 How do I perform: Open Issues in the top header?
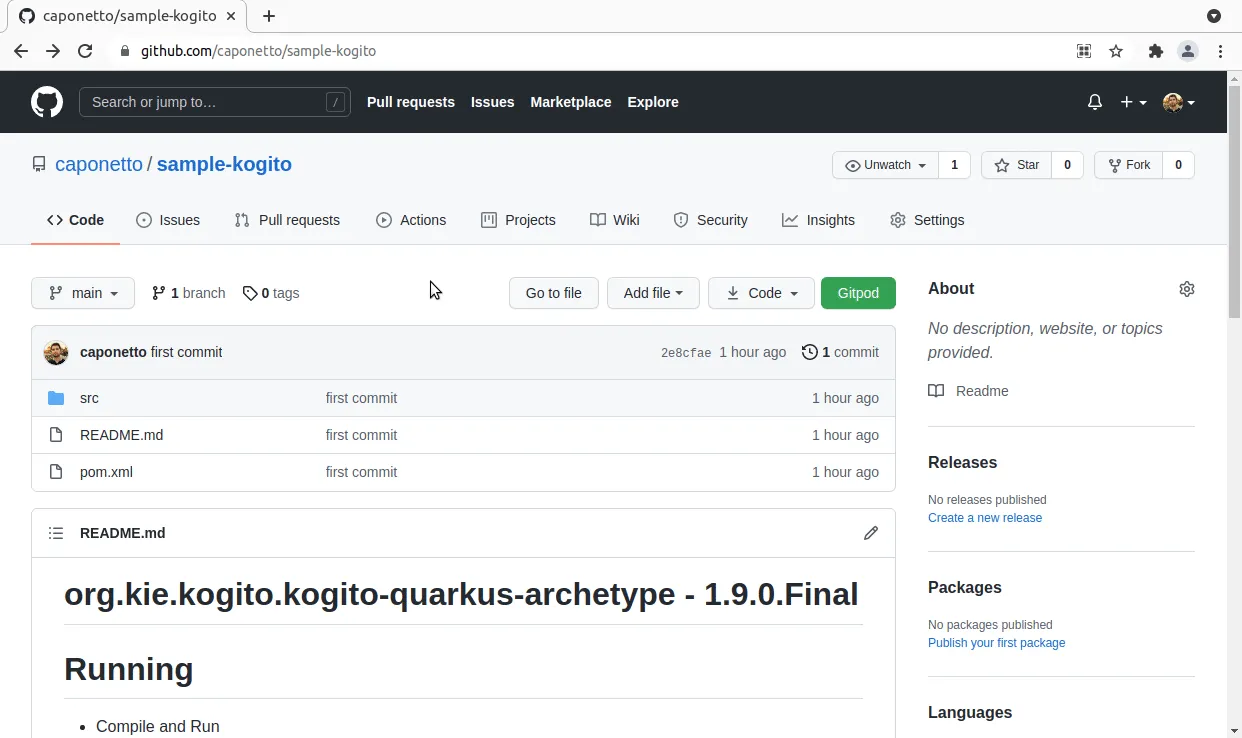pyautogui.click(x=492, y=102)
